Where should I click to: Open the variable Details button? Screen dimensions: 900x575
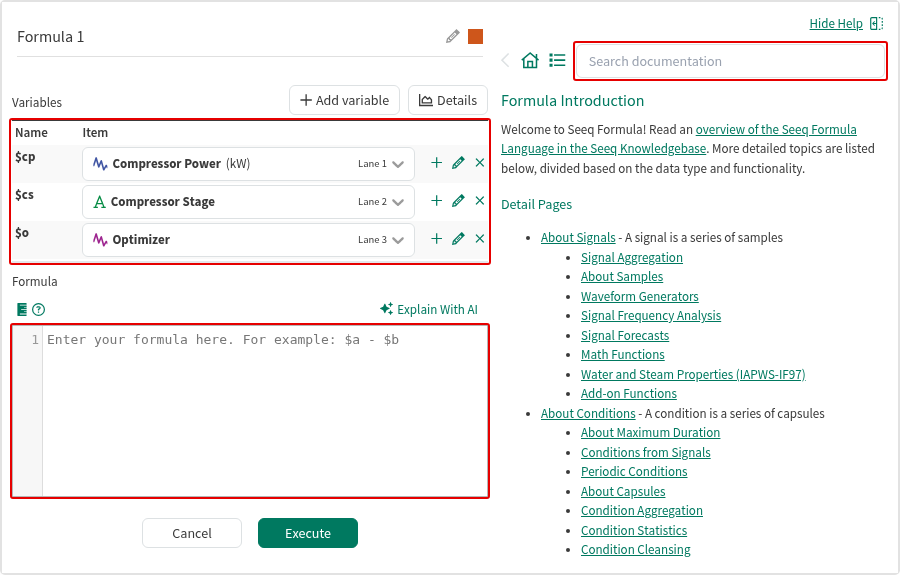pos(448,100)
